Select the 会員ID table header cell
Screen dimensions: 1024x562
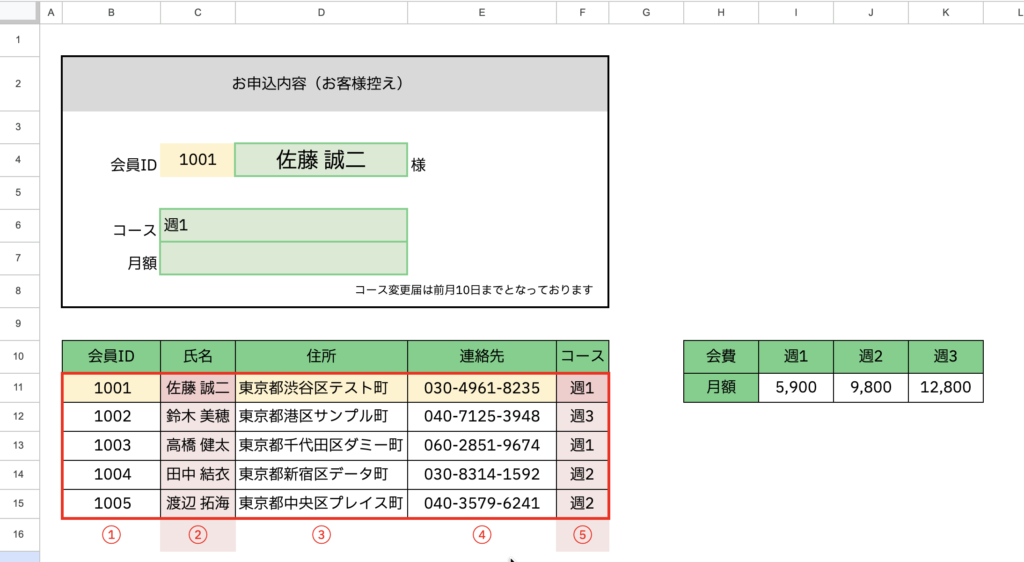(111, 356)
